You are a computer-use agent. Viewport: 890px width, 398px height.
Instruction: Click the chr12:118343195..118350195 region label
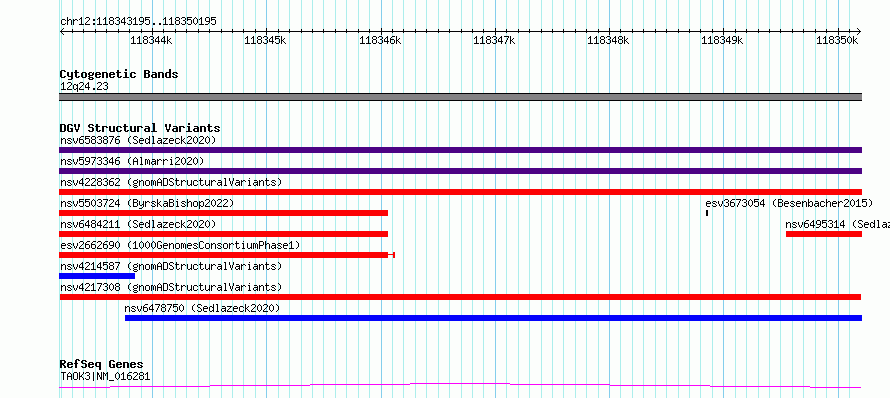point(138,22)
